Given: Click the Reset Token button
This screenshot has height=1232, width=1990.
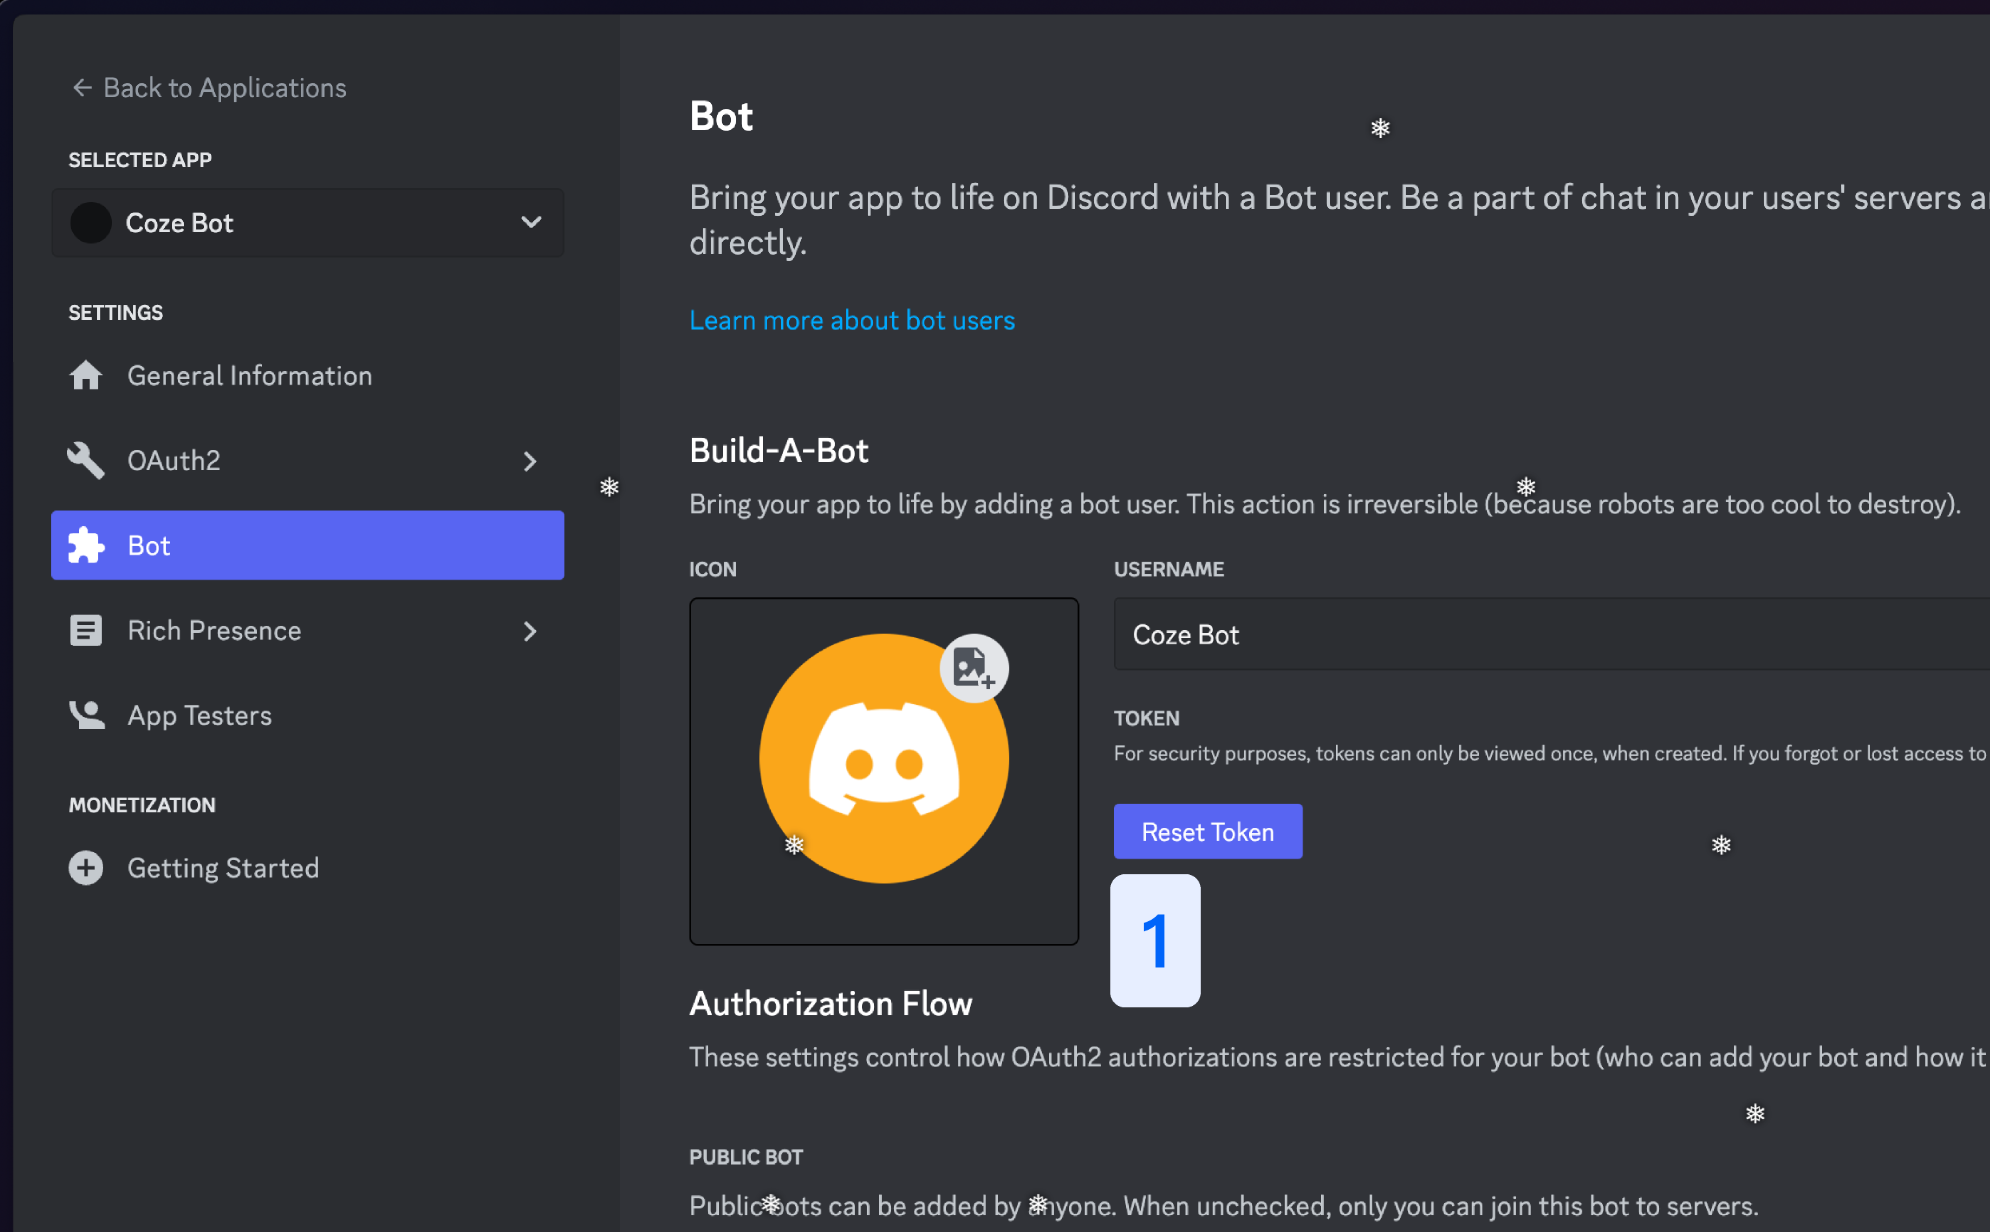Looking at the screenshot, I should (x=1207, y=832).
